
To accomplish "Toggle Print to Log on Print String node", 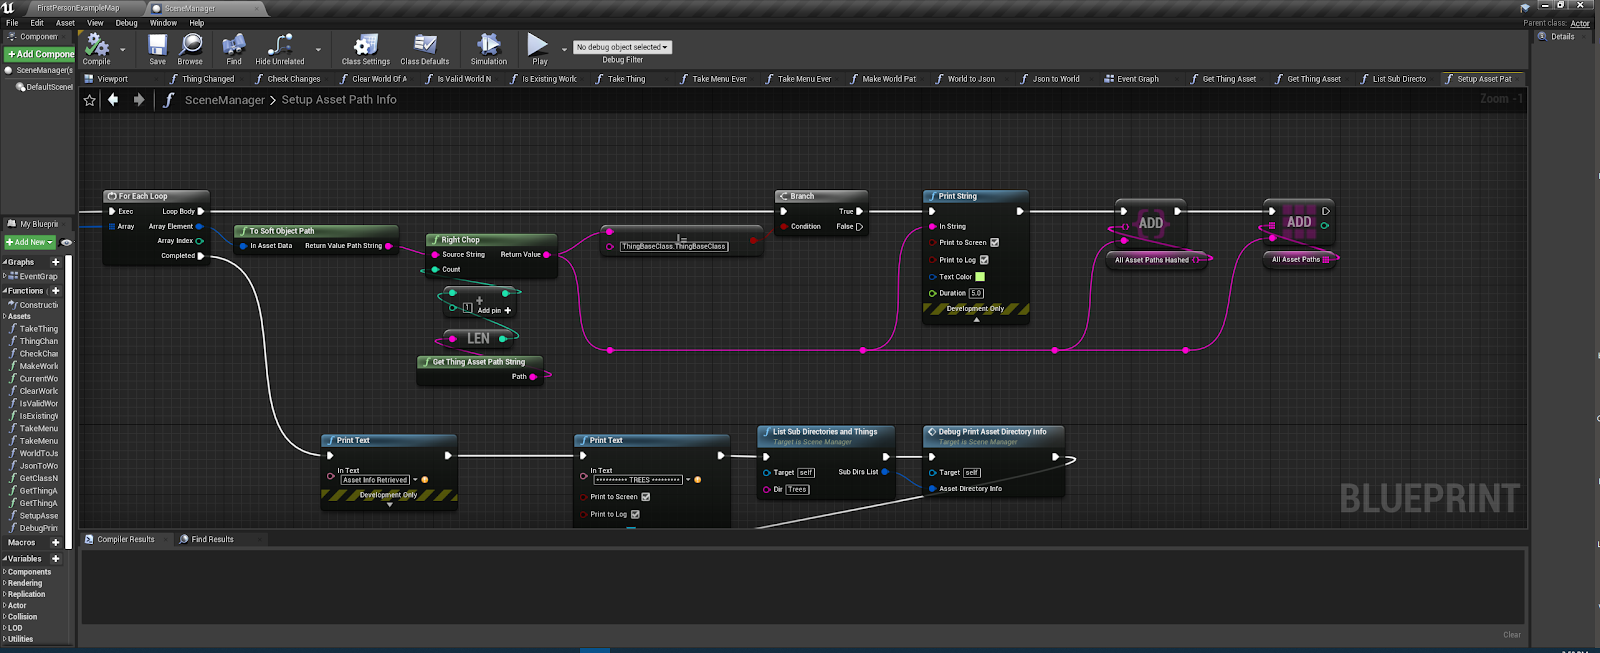I will (984, 260).
